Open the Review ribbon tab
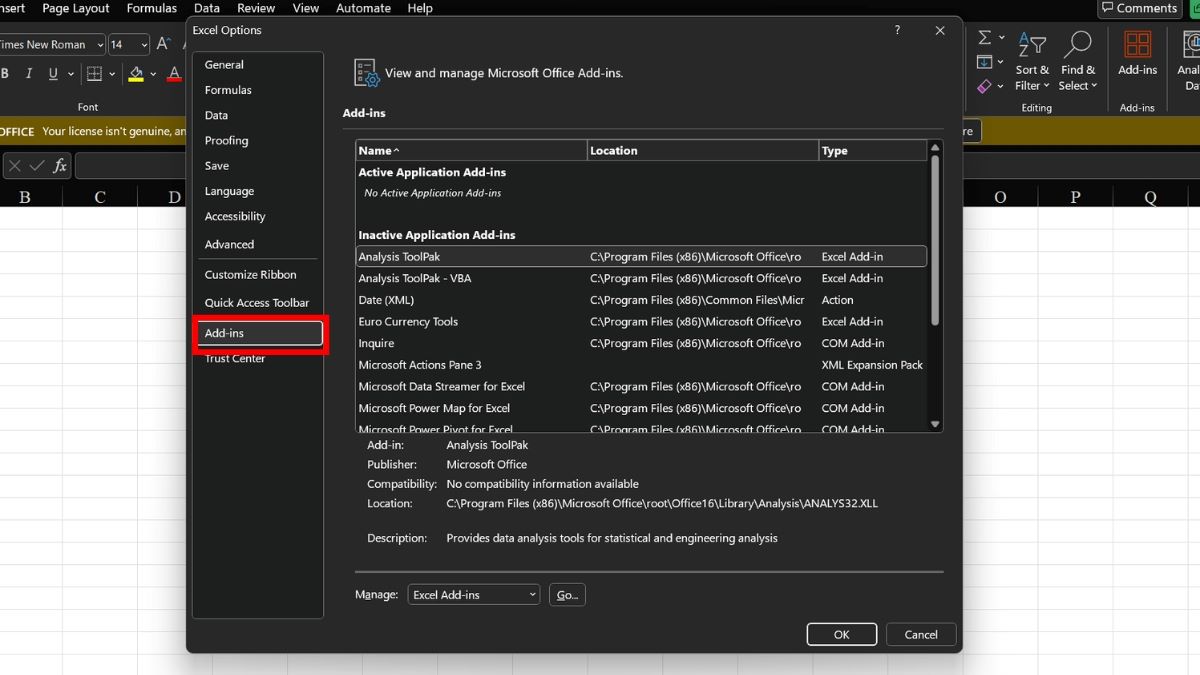The width and height of the screenshot is (1200, 675). (x=256, y=8)
